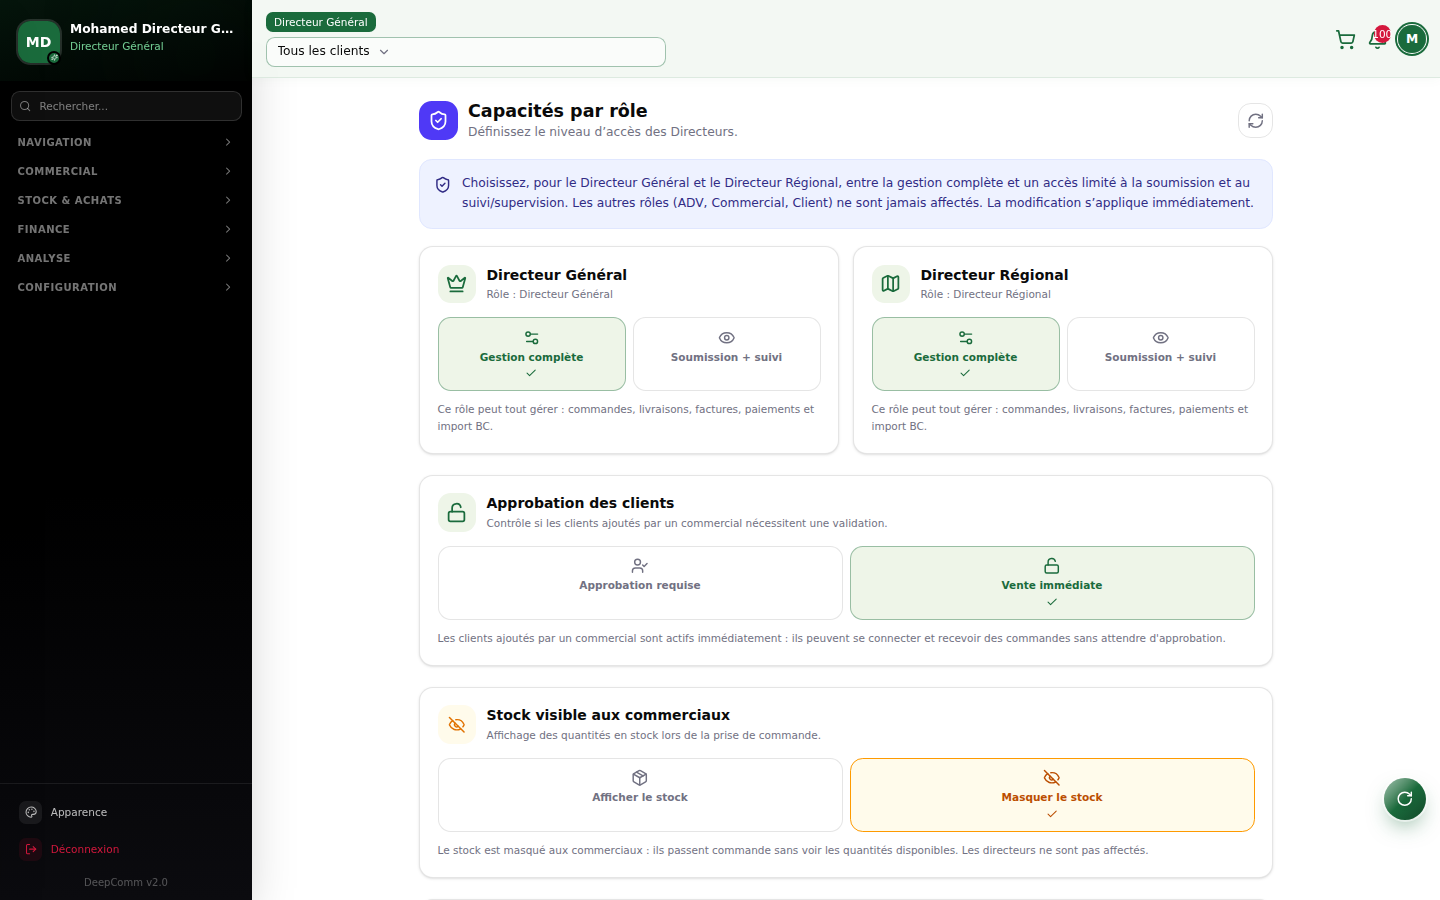Click the Déconnexion link

pos(85,849)
